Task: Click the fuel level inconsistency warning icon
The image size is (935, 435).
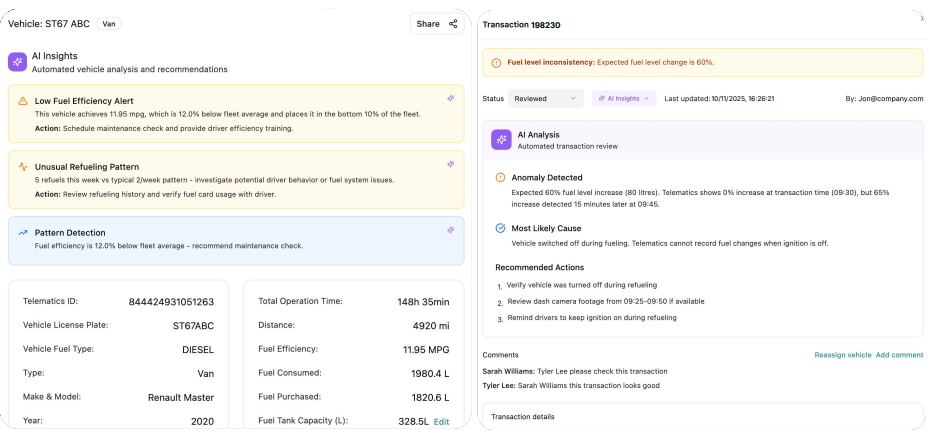Action: tap(497, 62)
